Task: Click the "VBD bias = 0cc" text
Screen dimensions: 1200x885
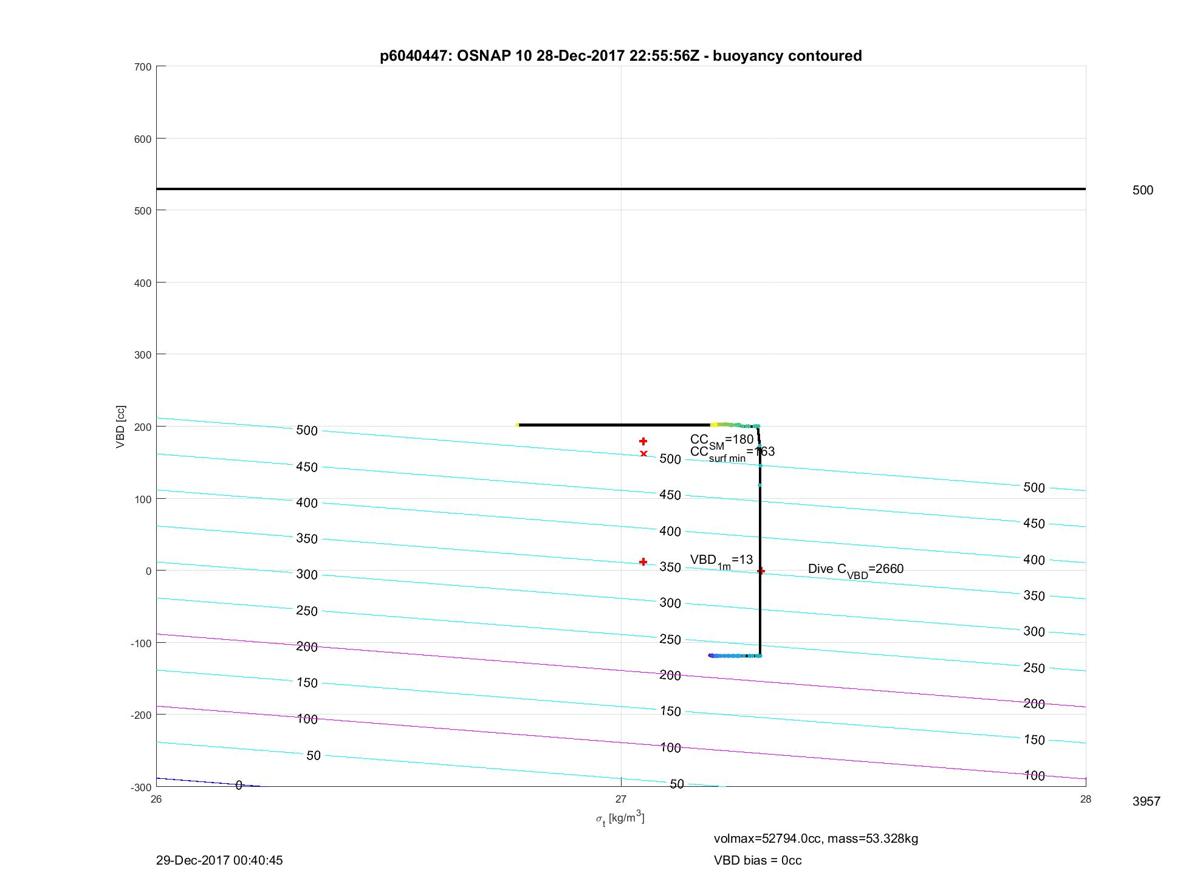Action: tap(758, 860)
